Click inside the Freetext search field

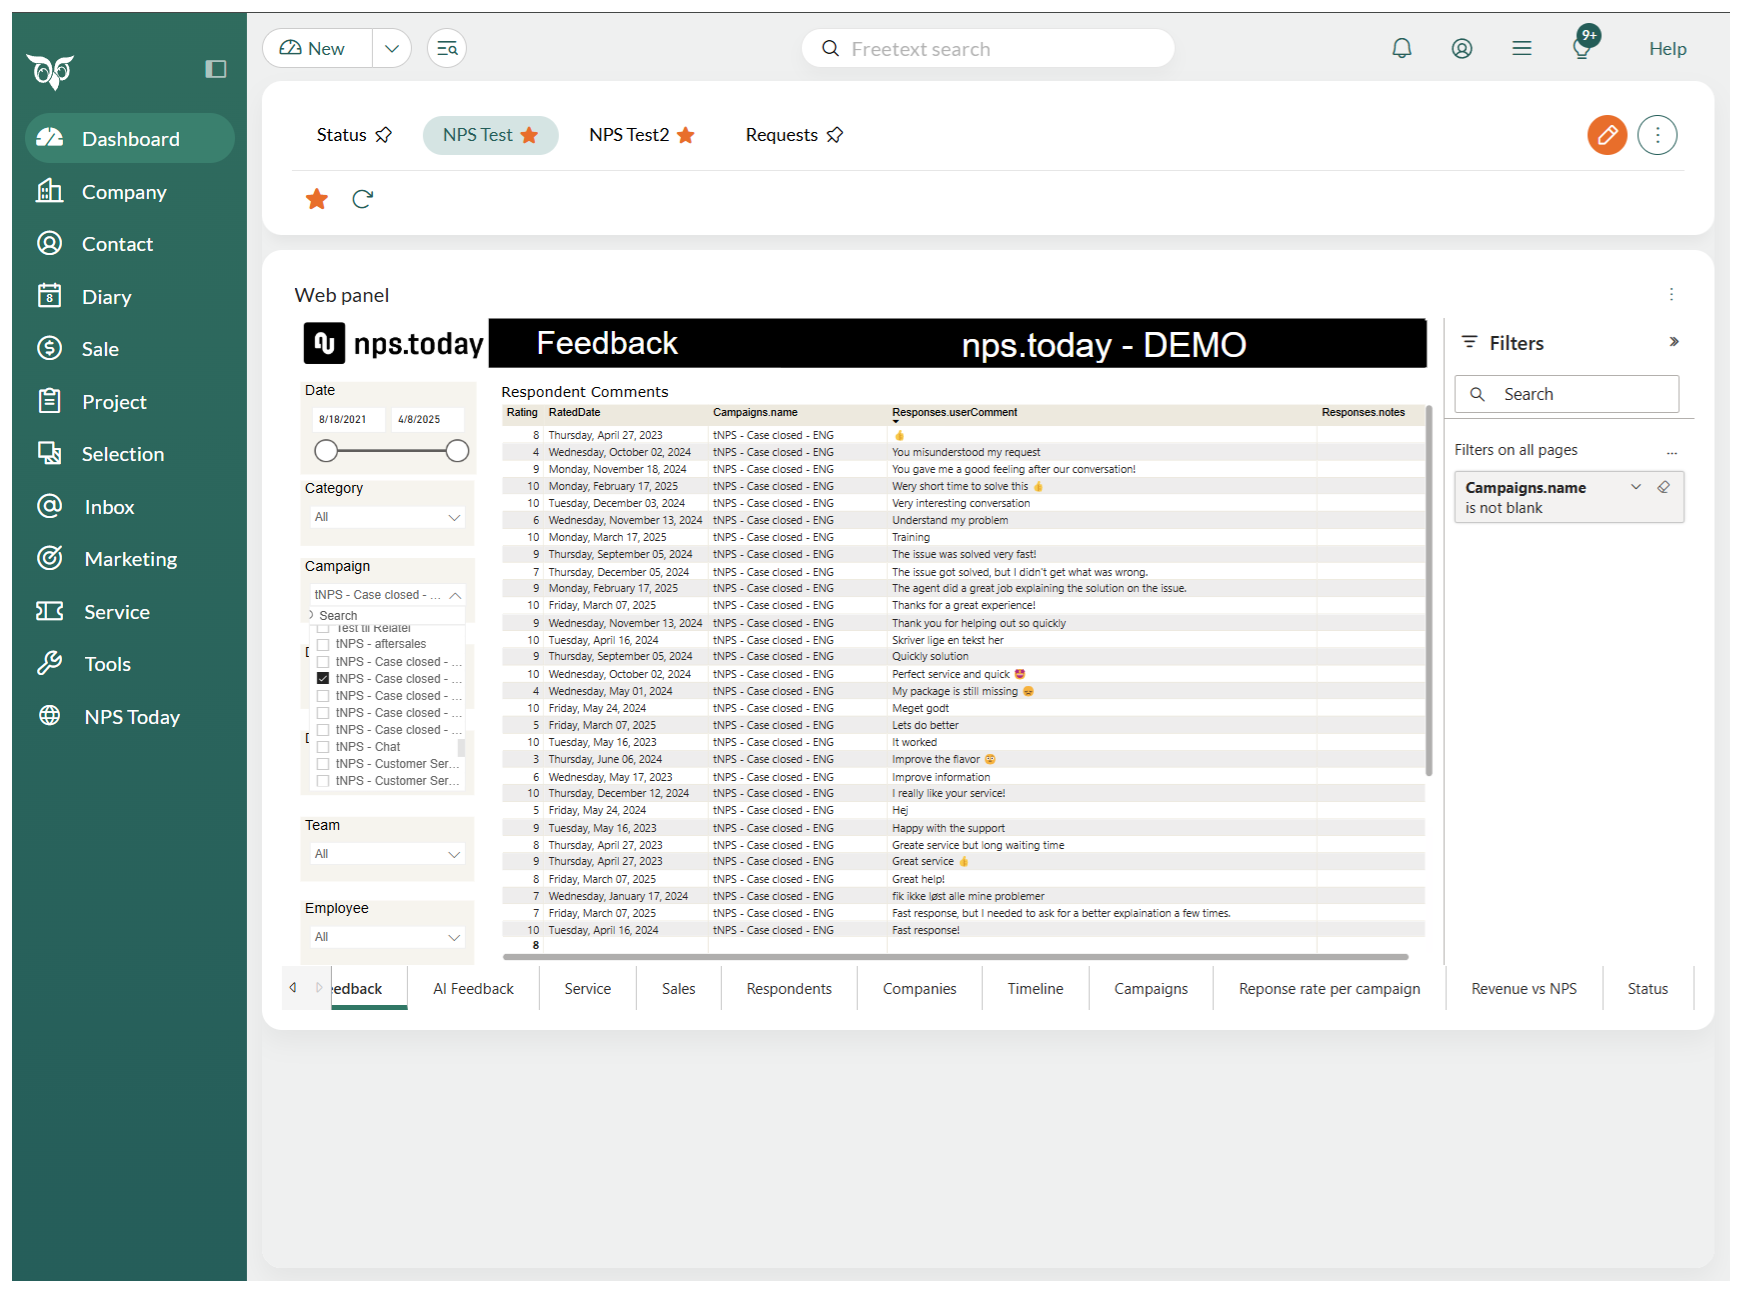[x=988, y=48]
